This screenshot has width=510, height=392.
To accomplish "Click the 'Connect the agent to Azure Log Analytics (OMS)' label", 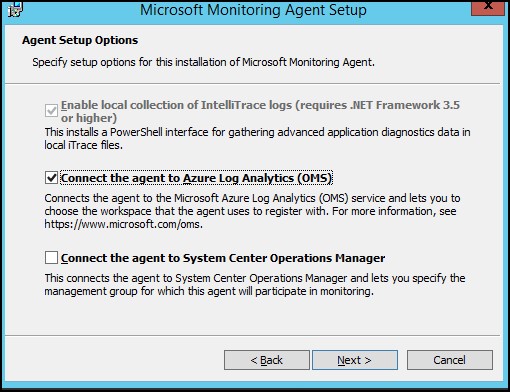I will [x=196, y=178].
